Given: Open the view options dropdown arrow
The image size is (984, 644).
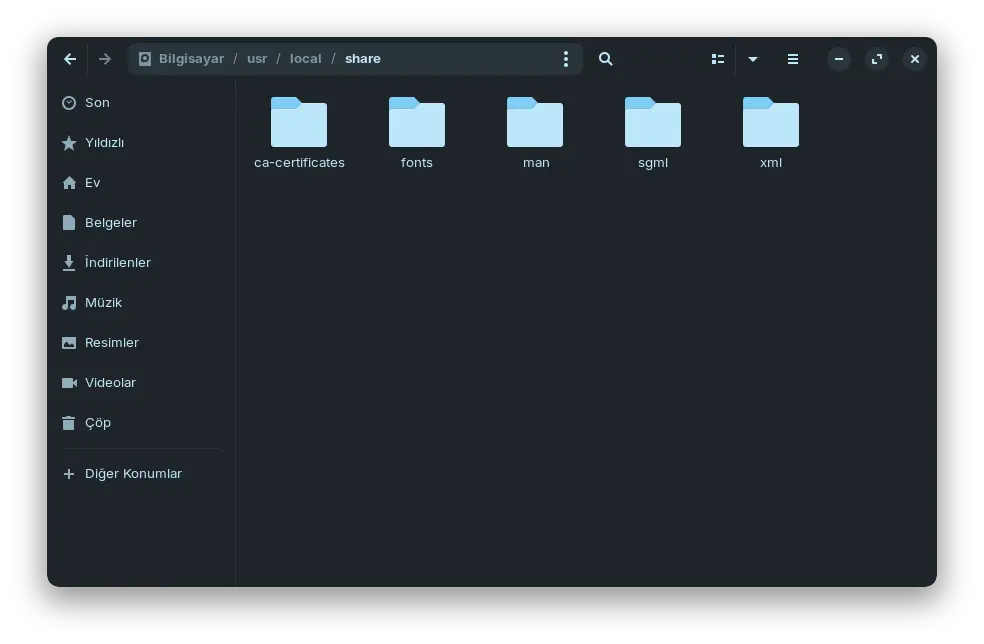Looking at the screenshot, I should pos(753,59).
